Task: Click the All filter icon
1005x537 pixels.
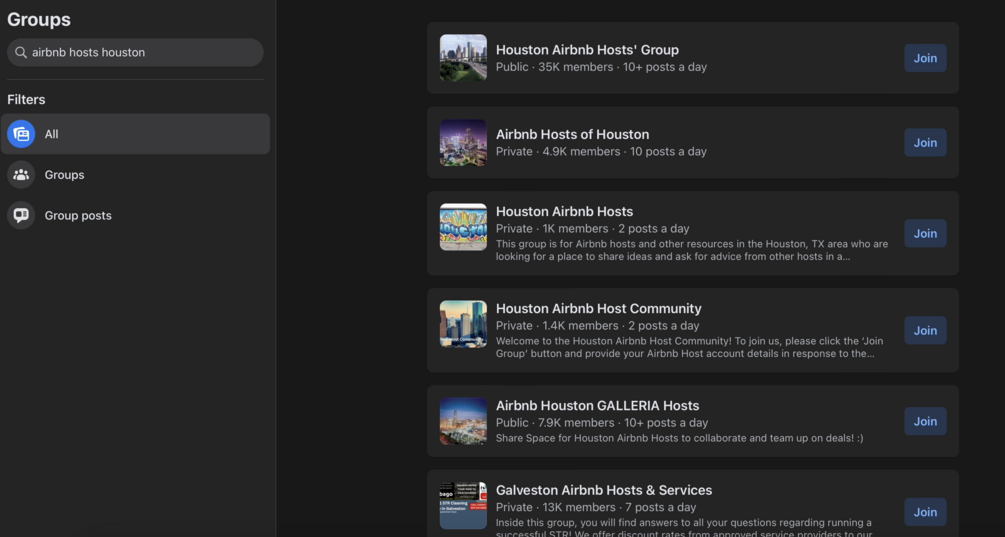Action: click(21, 134)
